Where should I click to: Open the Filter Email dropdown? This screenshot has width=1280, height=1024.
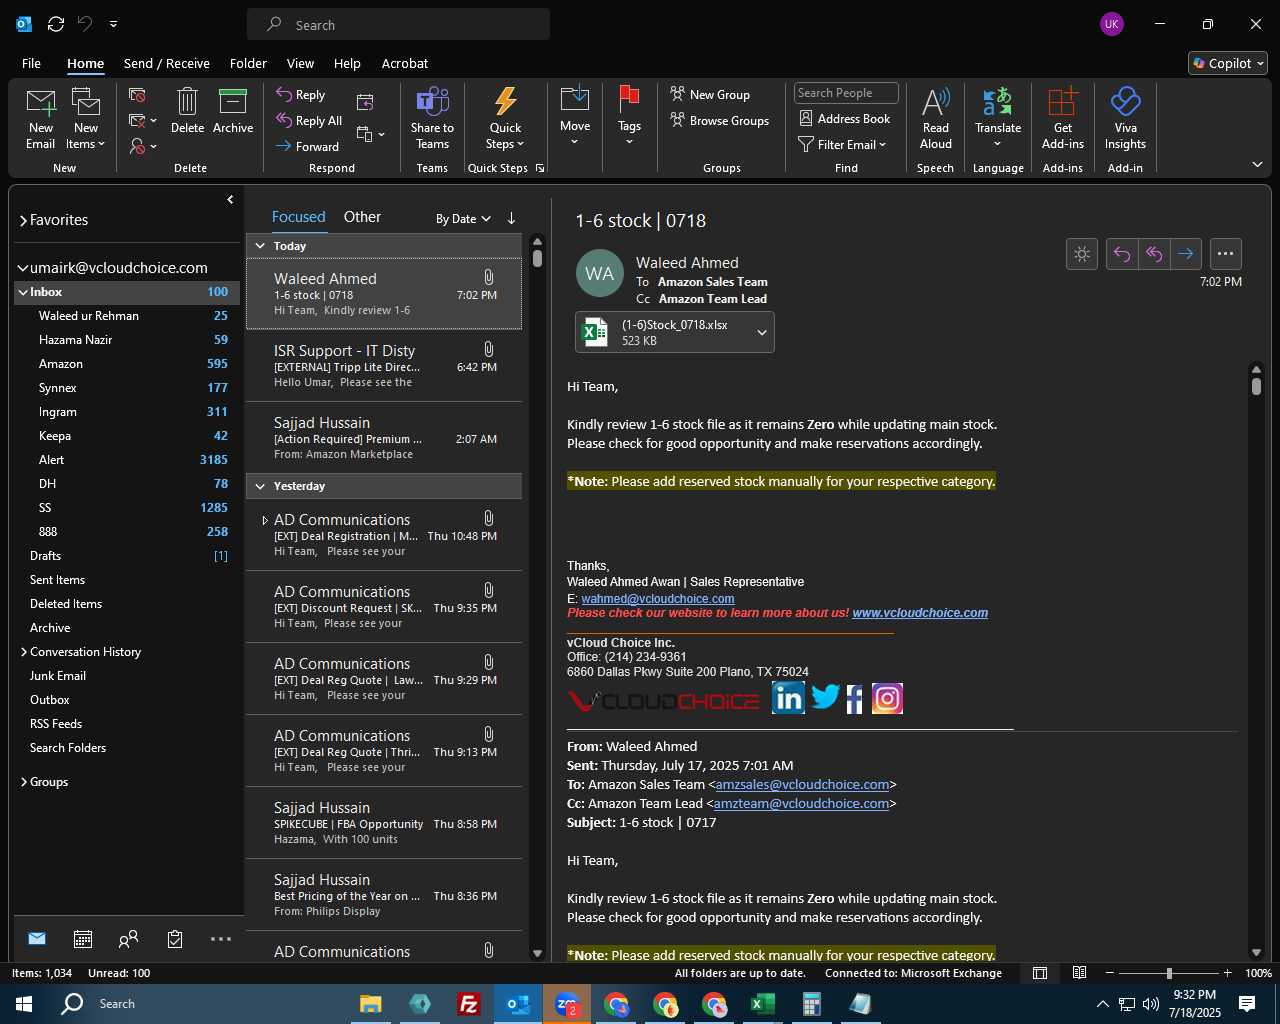pyautogui.click(x=842, y=145)
